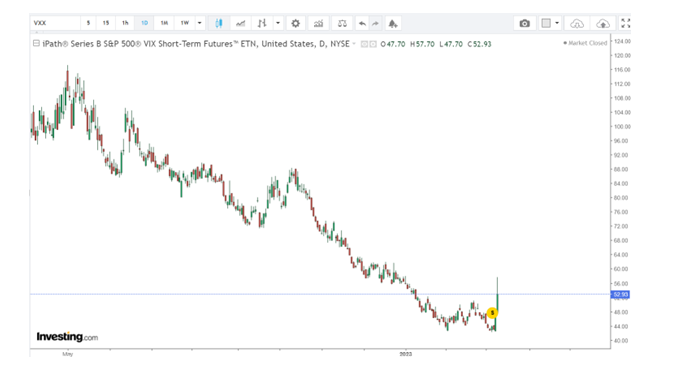690x373 pixels.
Task: Open the interval dropdown arrow
Action: [x=199, y=23]
